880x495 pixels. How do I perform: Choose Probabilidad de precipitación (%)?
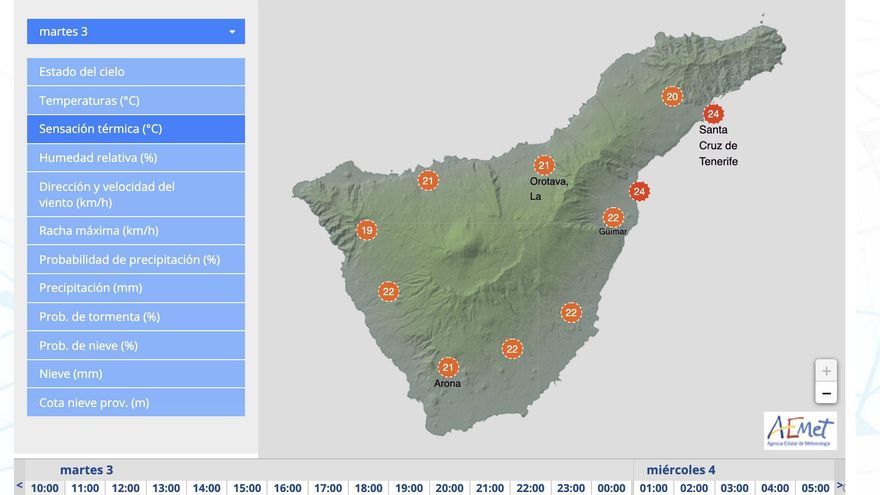click(x=136, y=259)
